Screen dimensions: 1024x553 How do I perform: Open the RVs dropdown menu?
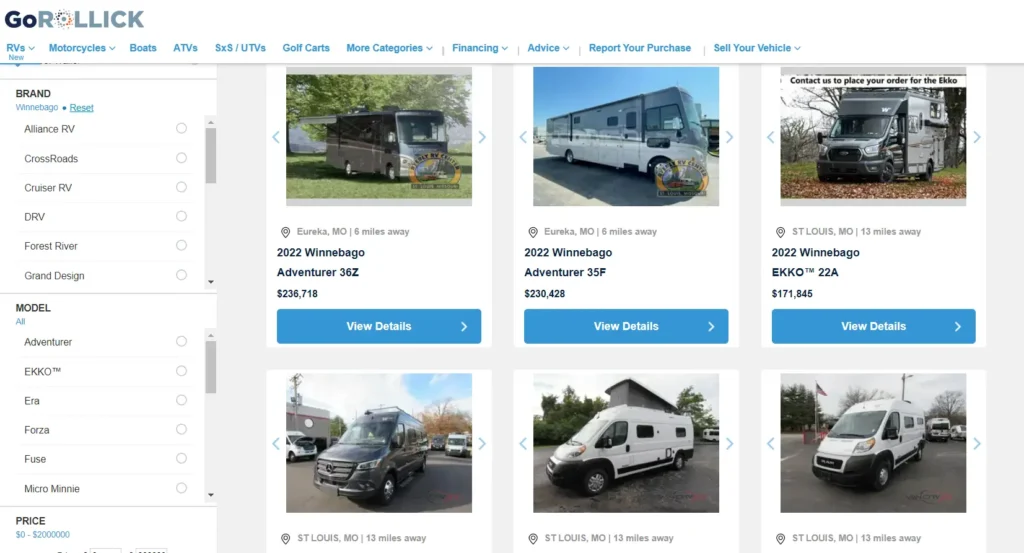tap(20, 48)
